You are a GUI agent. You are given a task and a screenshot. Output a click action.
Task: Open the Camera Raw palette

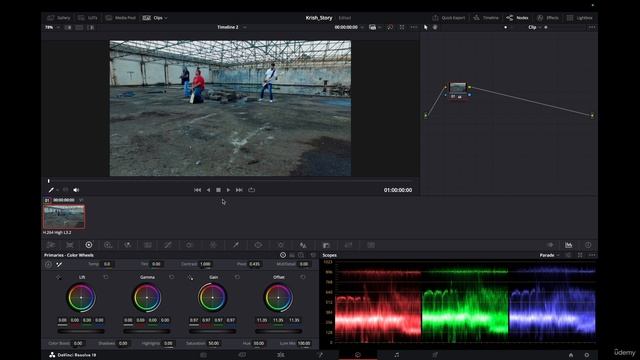pyautogui.click(x=51, y=245)
